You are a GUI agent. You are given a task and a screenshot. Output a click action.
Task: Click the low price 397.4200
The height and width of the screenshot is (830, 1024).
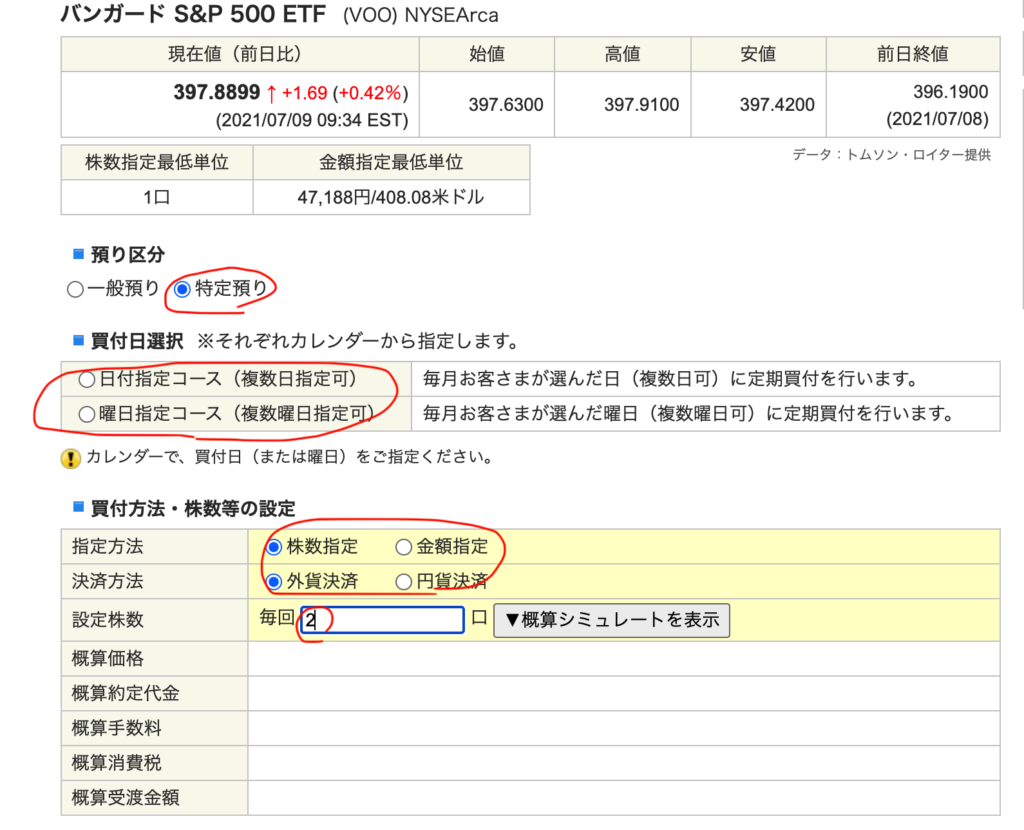[777, 104]
